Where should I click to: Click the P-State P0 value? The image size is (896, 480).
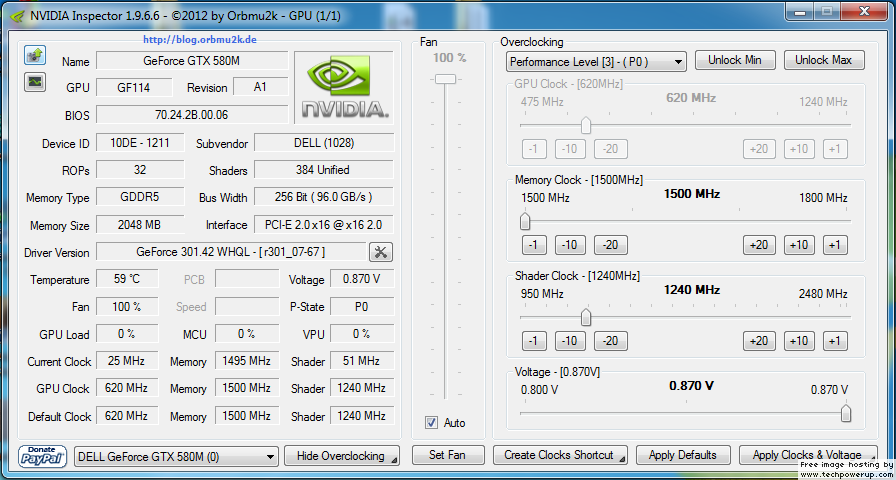coord(362,306)
